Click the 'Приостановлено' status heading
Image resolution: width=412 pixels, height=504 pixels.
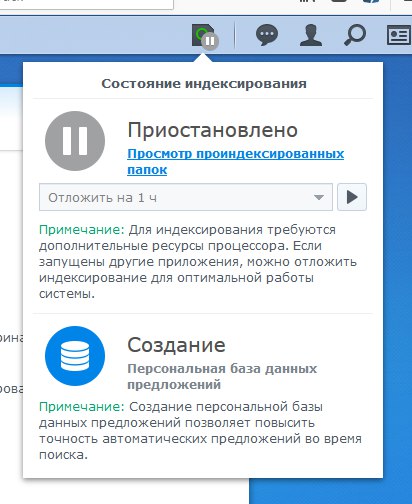coord(213,130)
